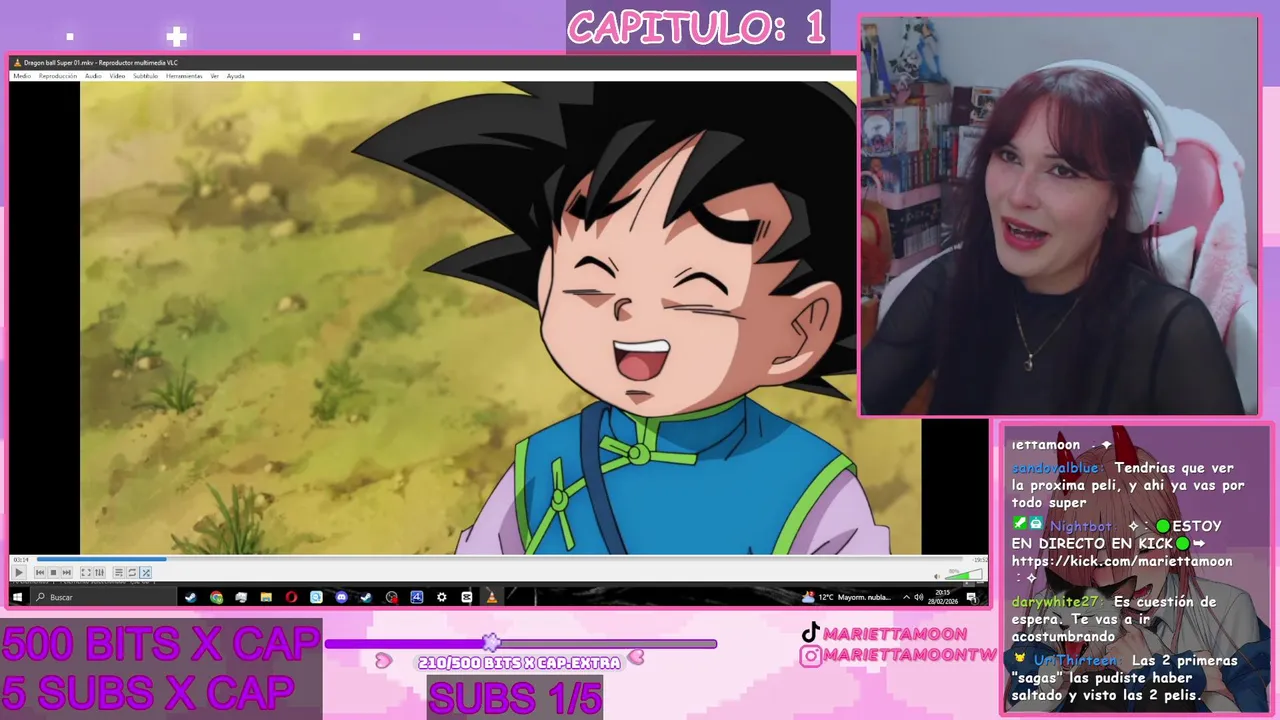Open the Vídeo menu
1280x720 pixels.
coord(117,76)
